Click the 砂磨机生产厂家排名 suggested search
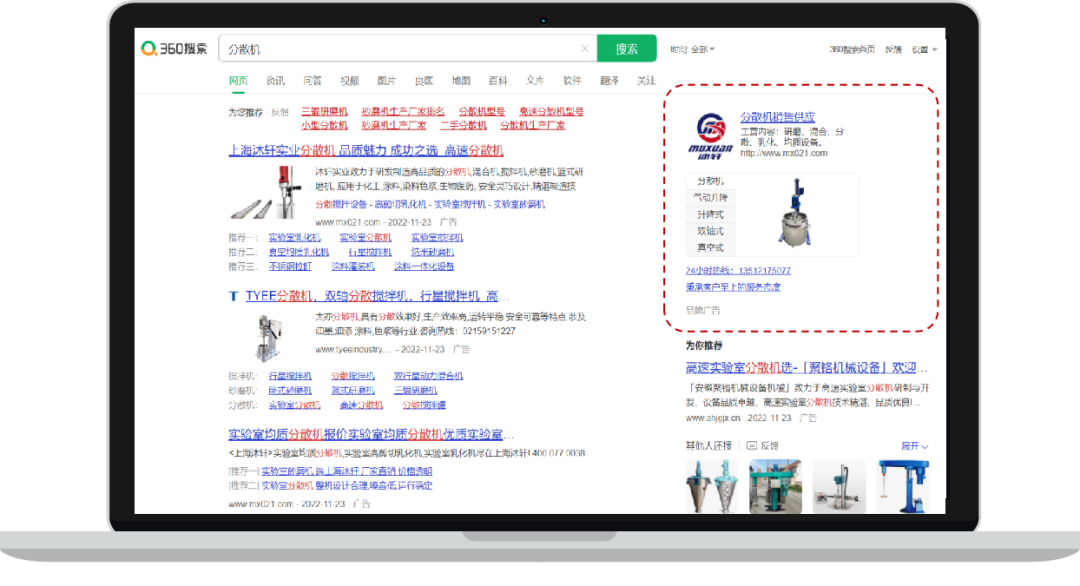The image size is (1080, 586). (x=403, y=112)
